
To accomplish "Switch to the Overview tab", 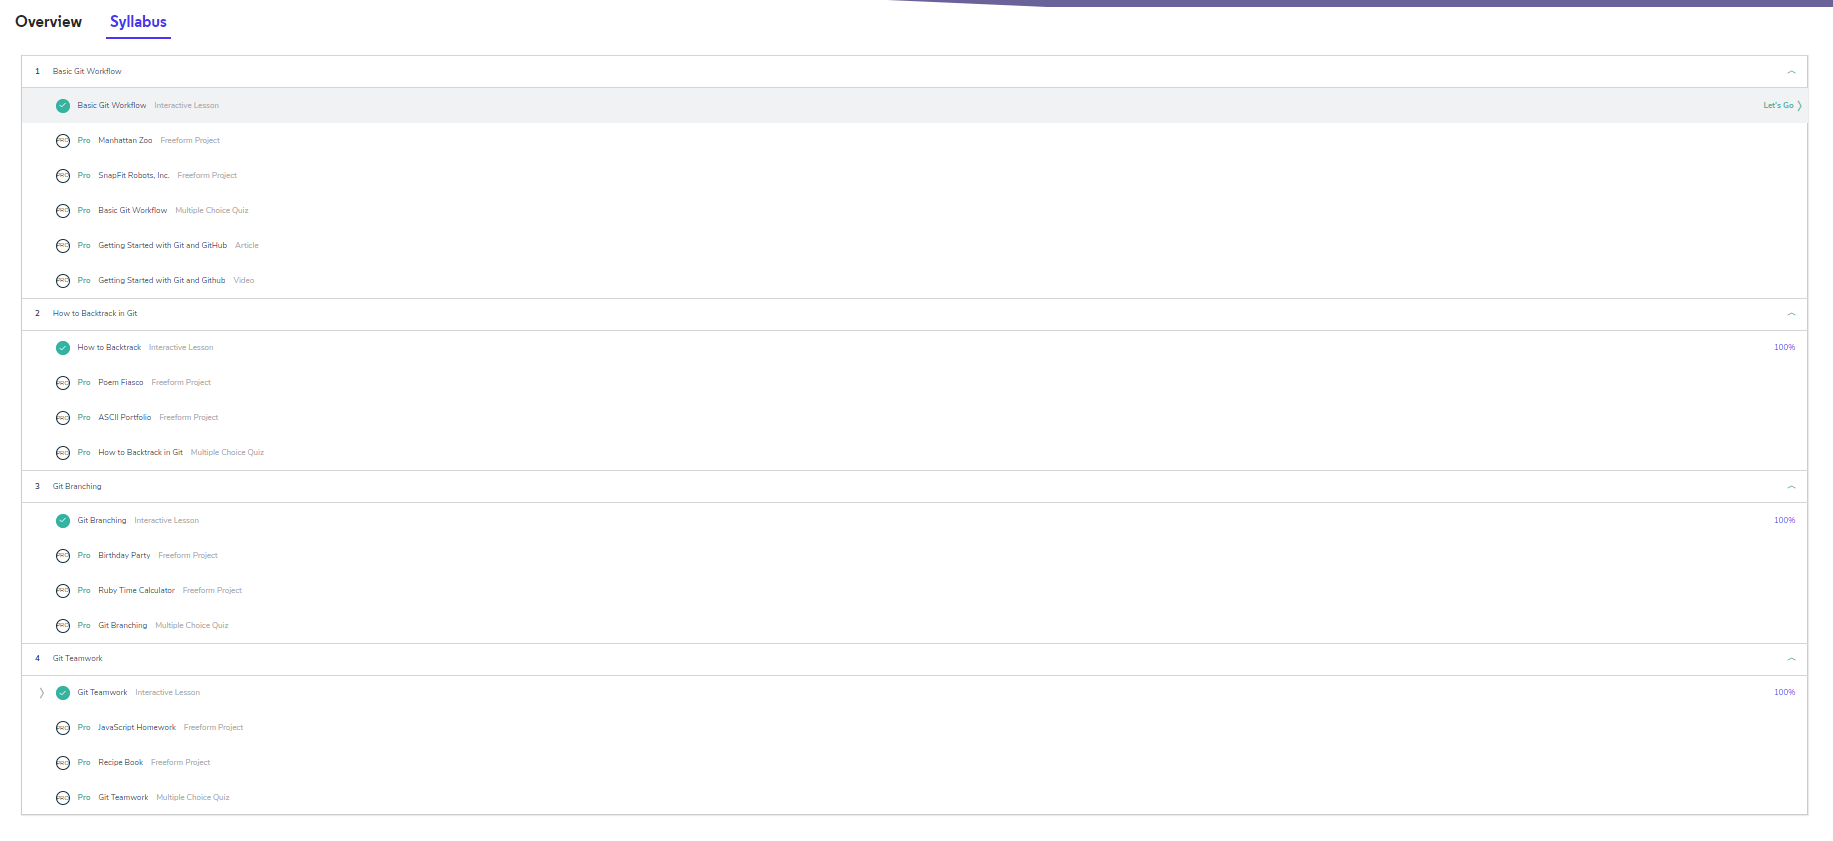I will click(48, 22).
